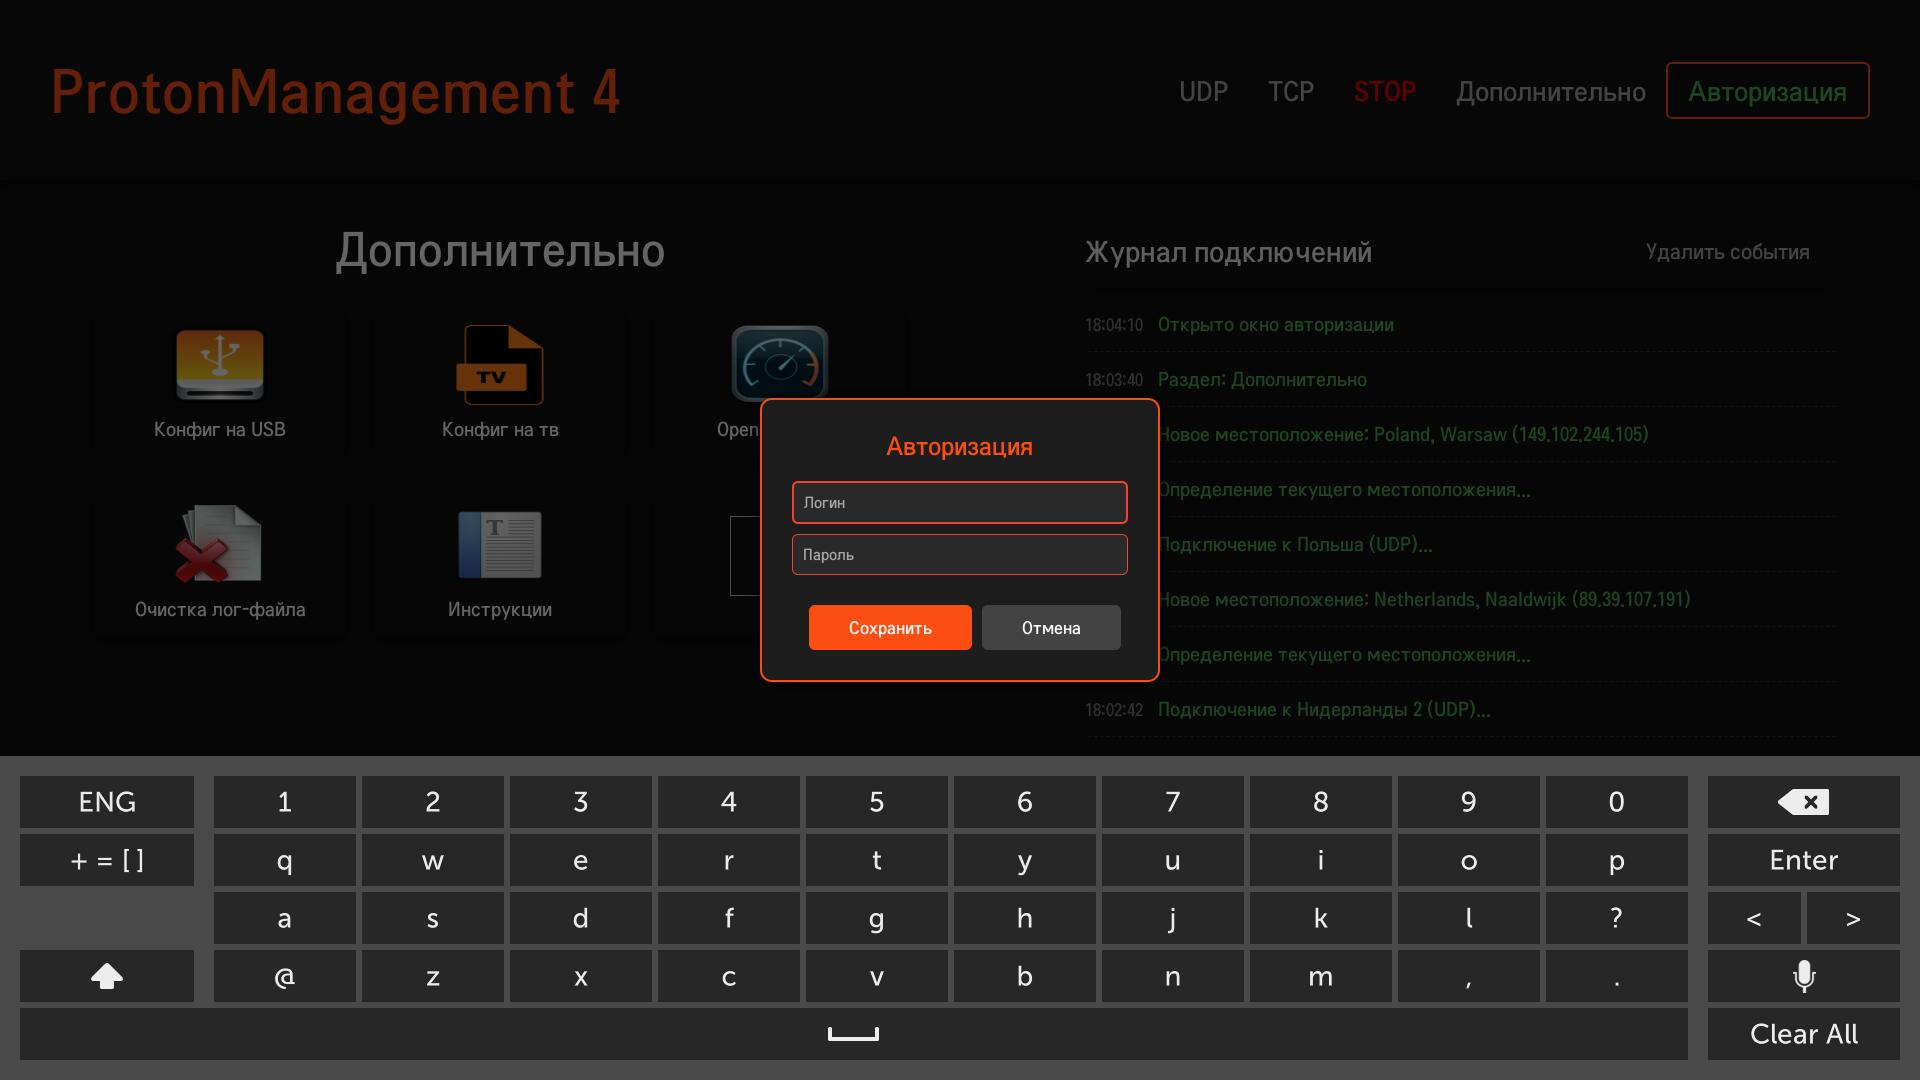Tap the number 5 key
1920x1080 pixels.
tap(877, 802)
